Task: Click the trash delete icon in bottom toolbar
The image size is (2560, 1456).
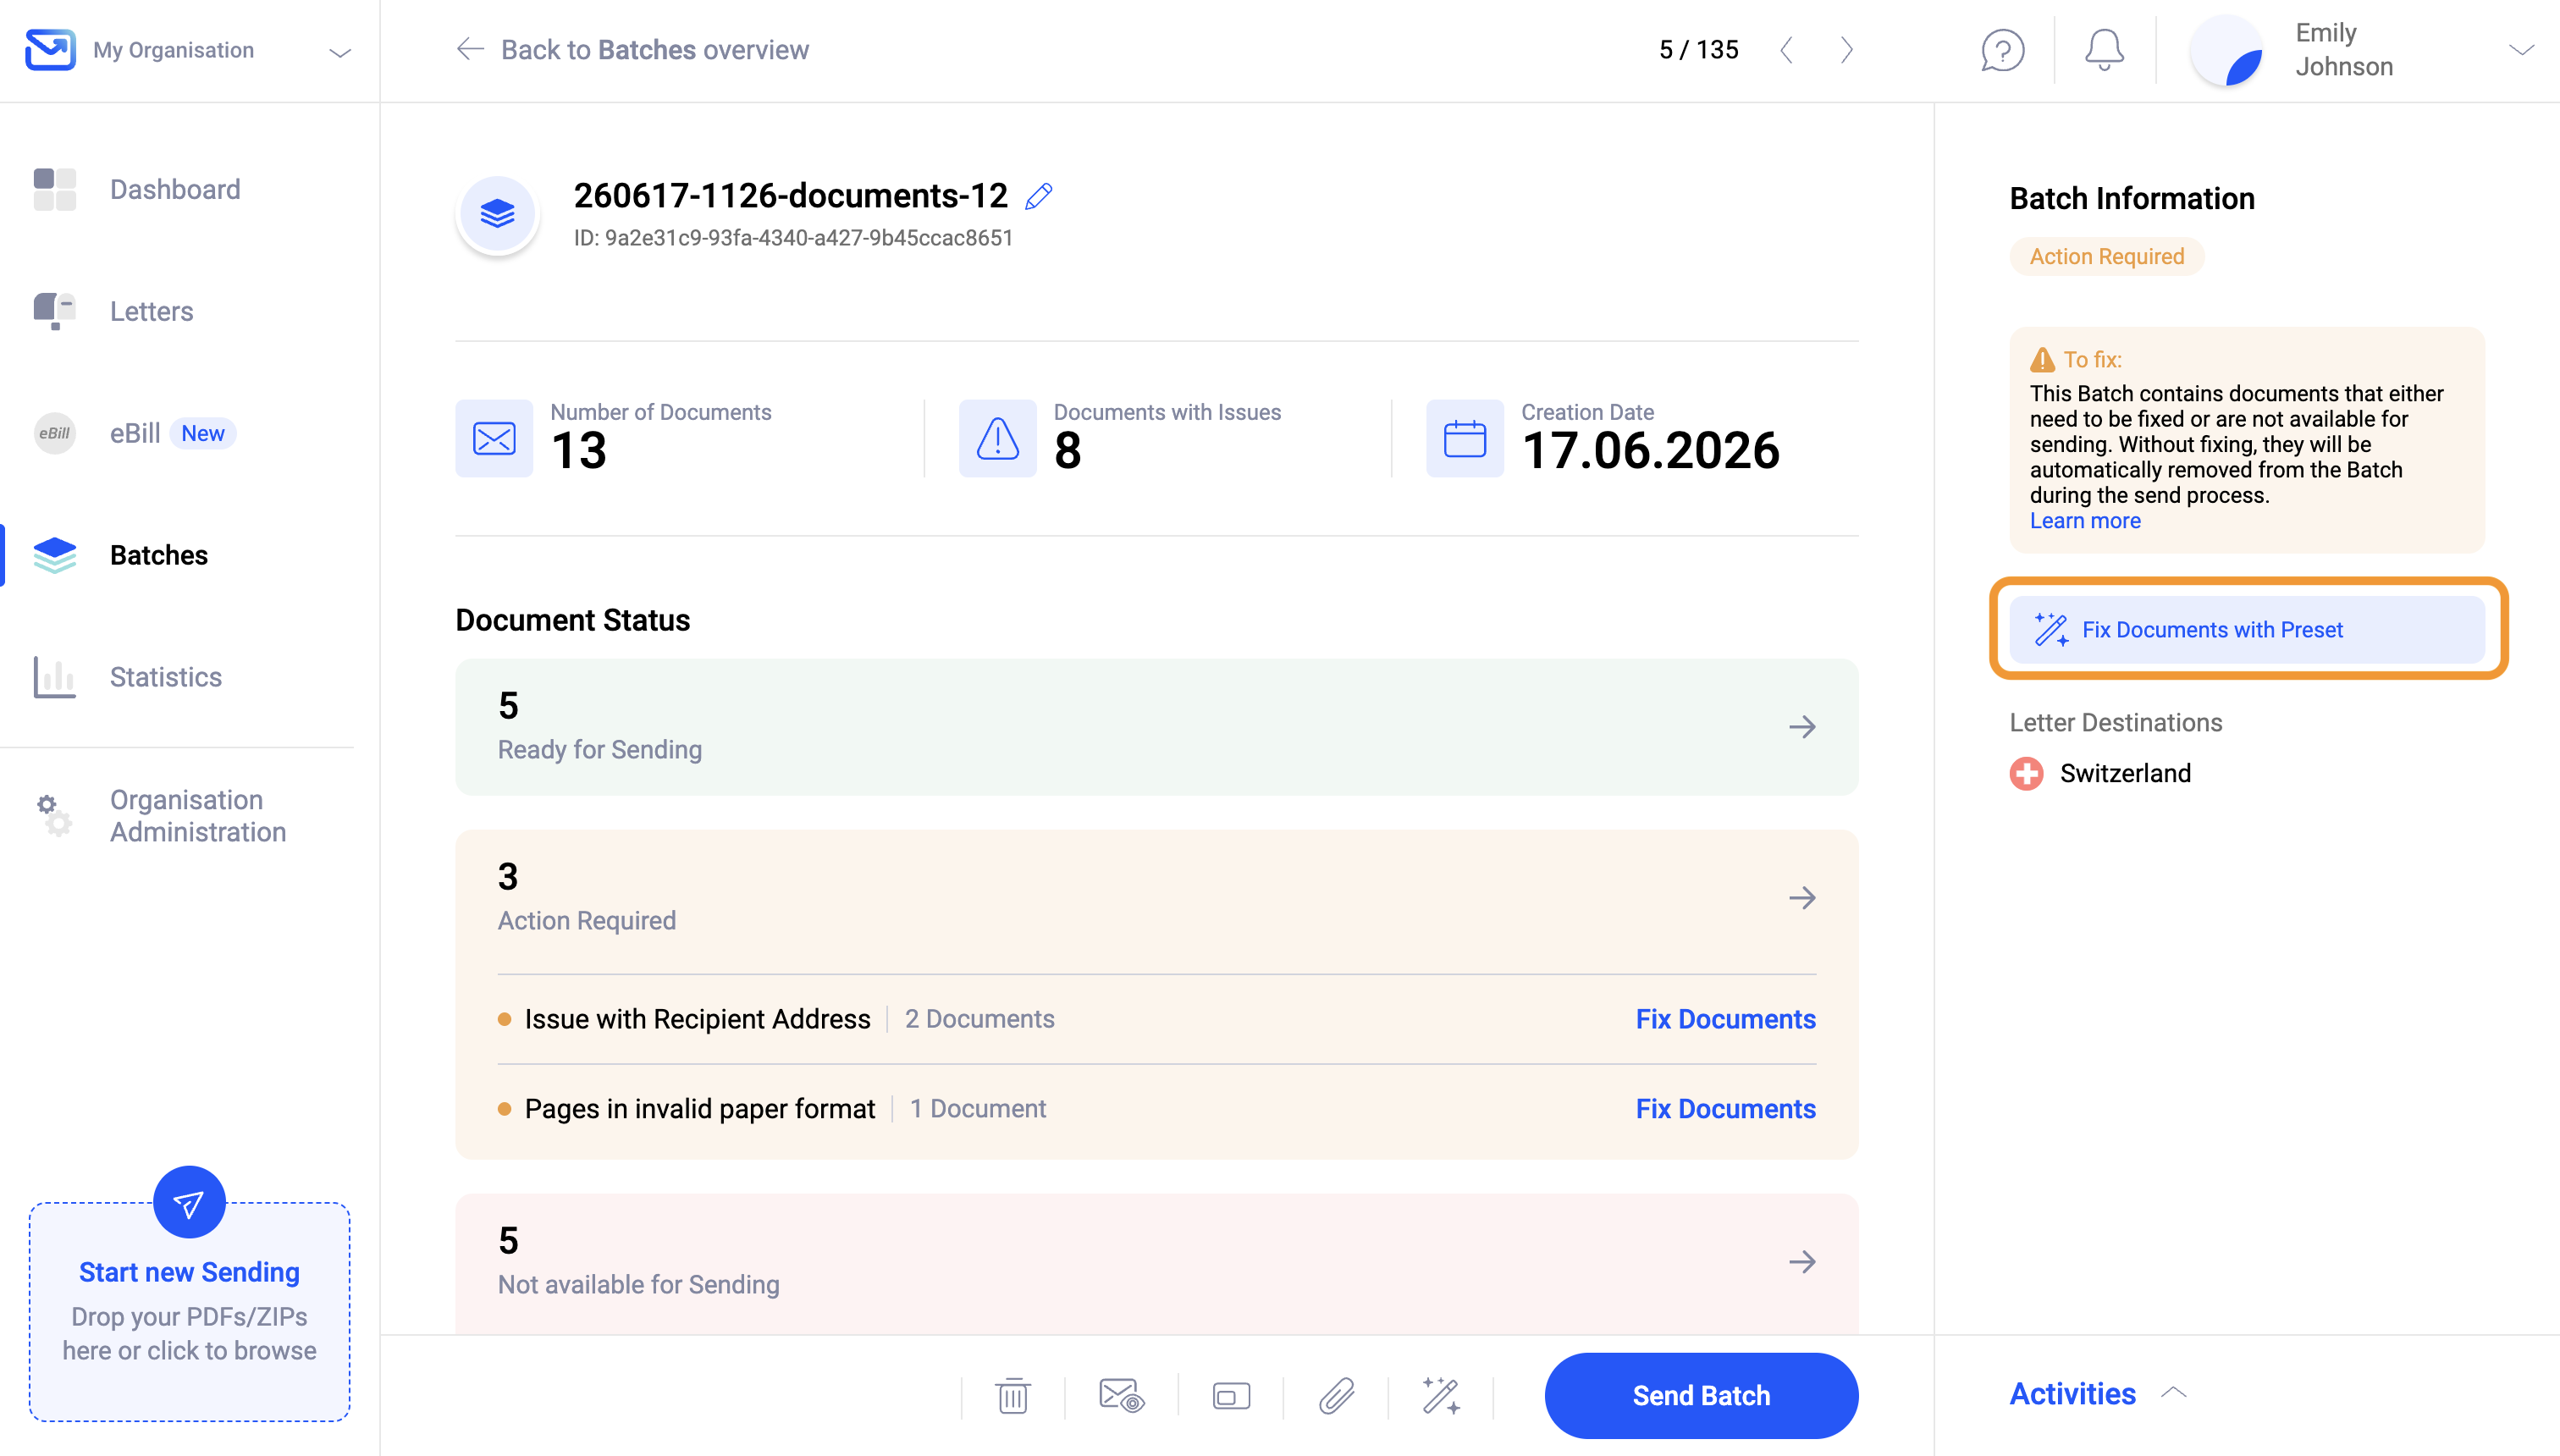Action: pos(1013,1395)
